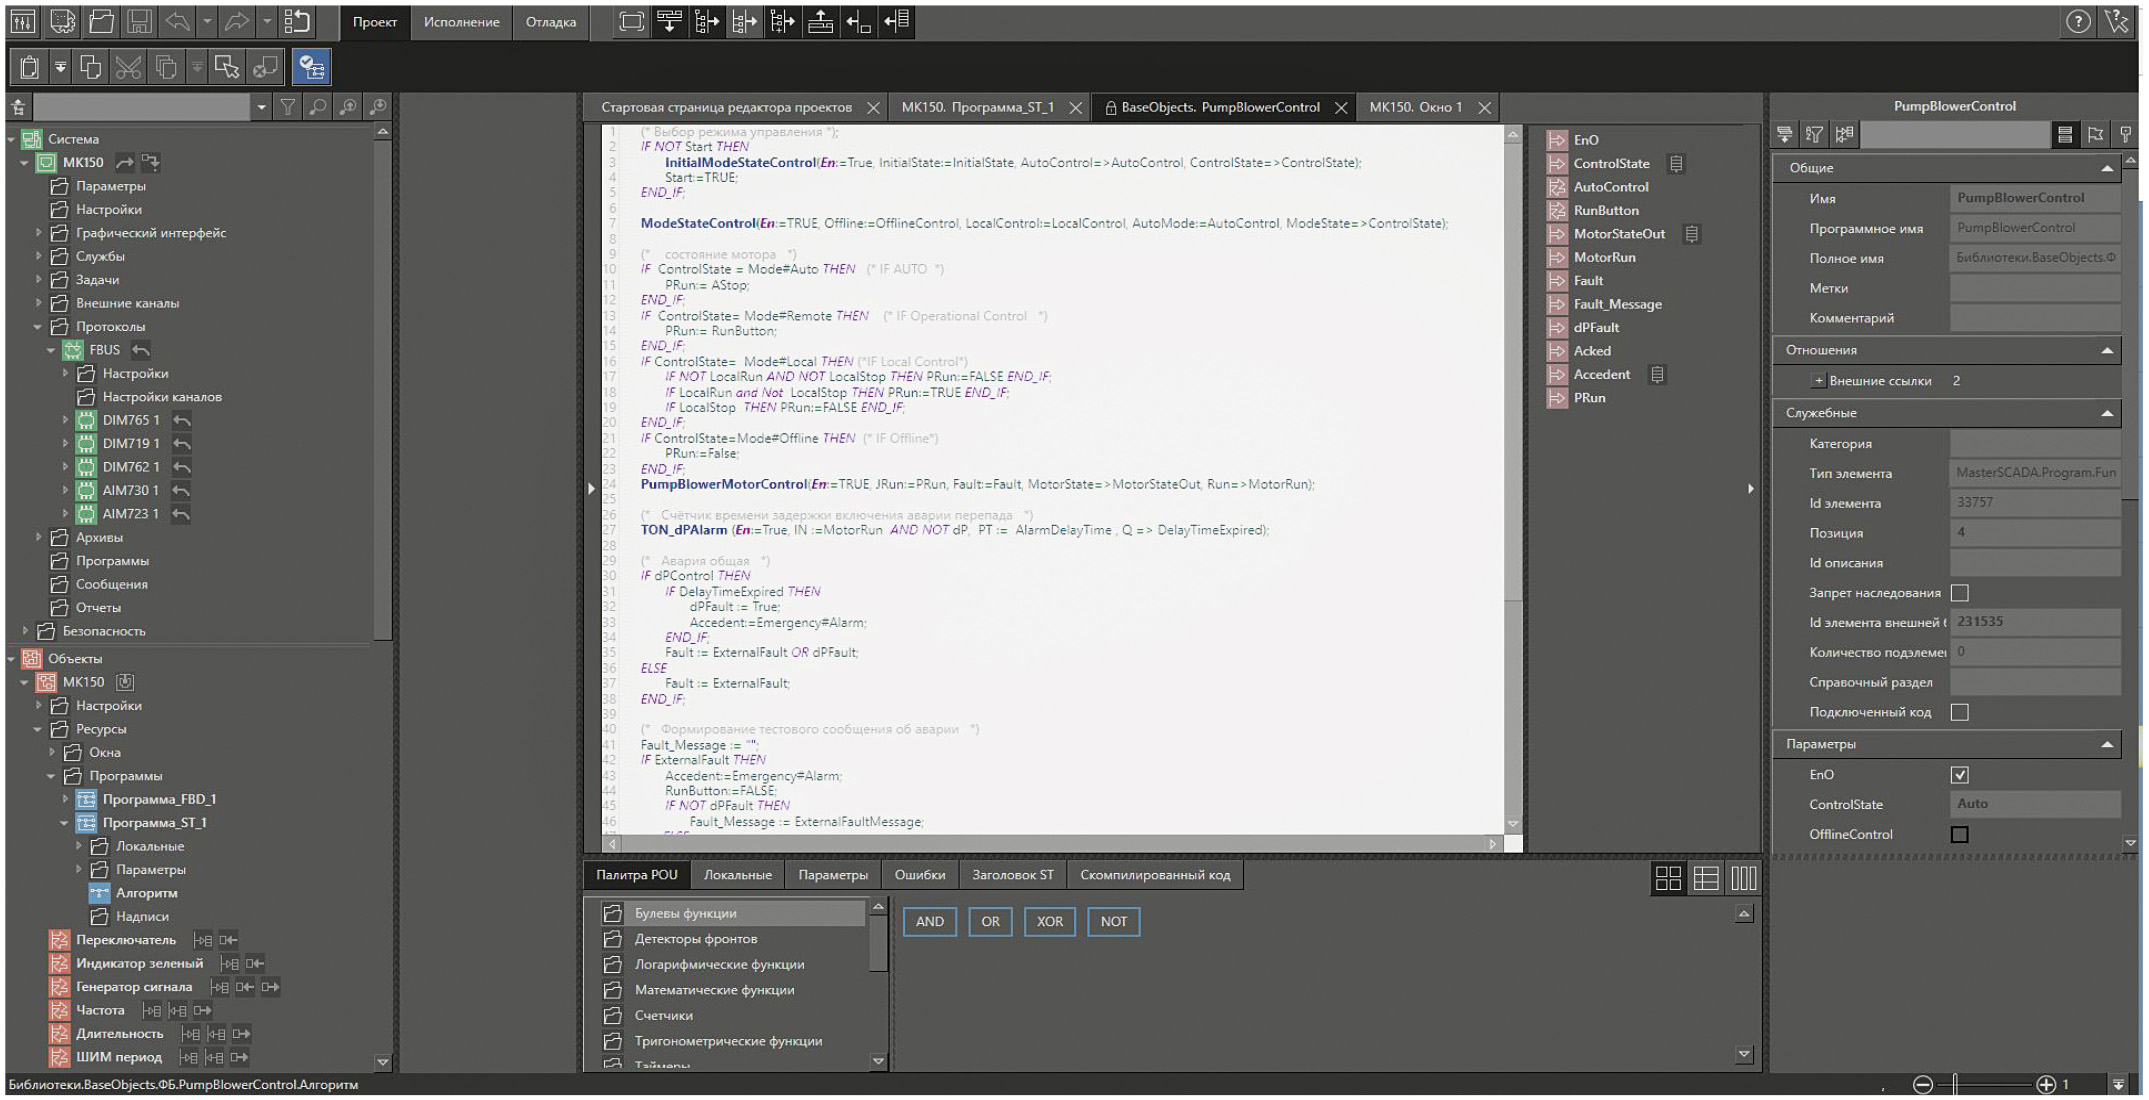Click the scissors cut icon
Image resolution: width=2149 pixels, height=1100 pixels.
tap(128, 67)
